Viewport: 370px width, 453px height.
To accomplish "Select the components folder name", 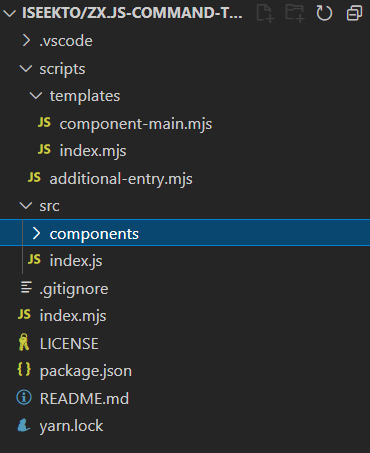I will point(94,234).
